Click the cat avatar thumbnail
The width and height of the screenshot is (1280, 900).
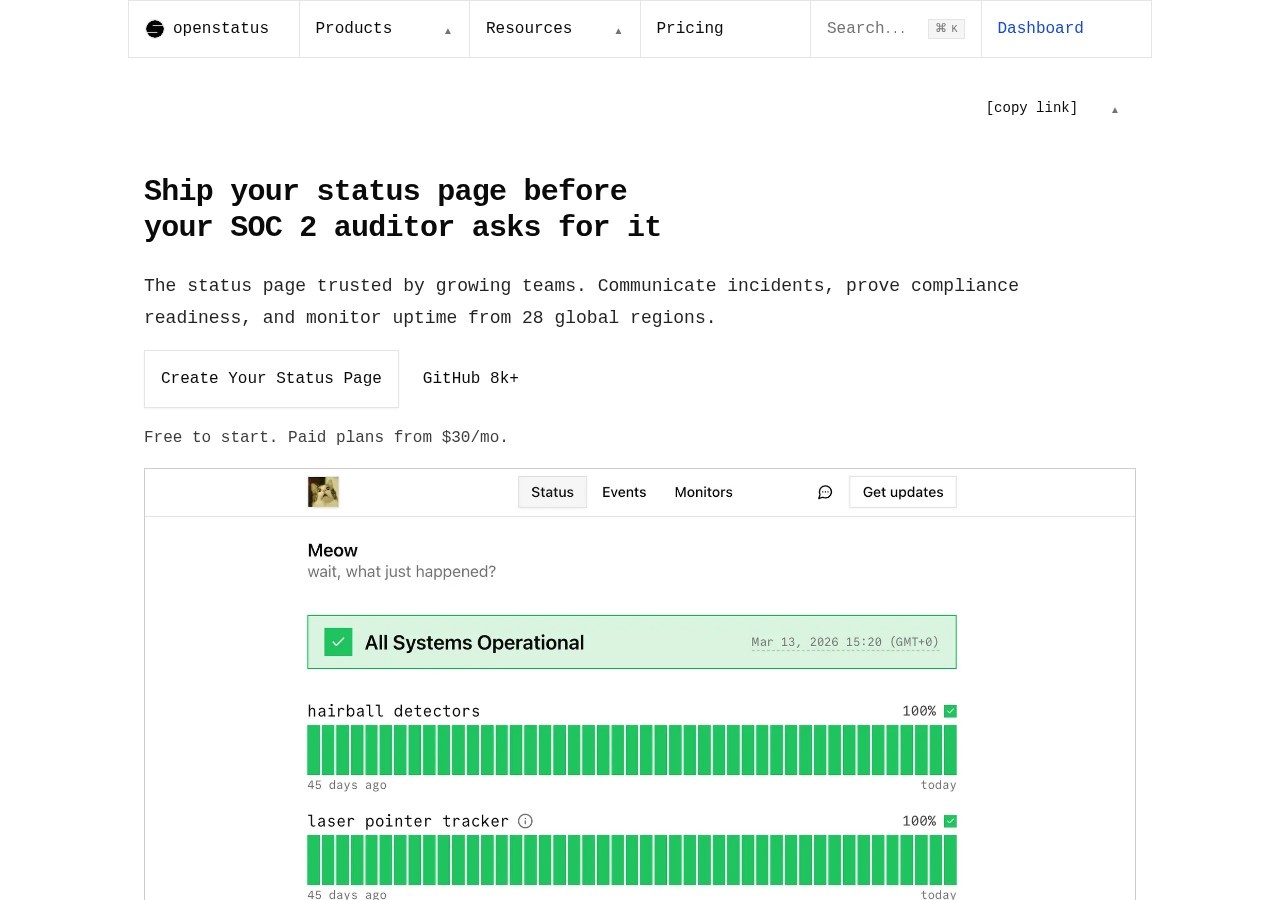(323, 492)
